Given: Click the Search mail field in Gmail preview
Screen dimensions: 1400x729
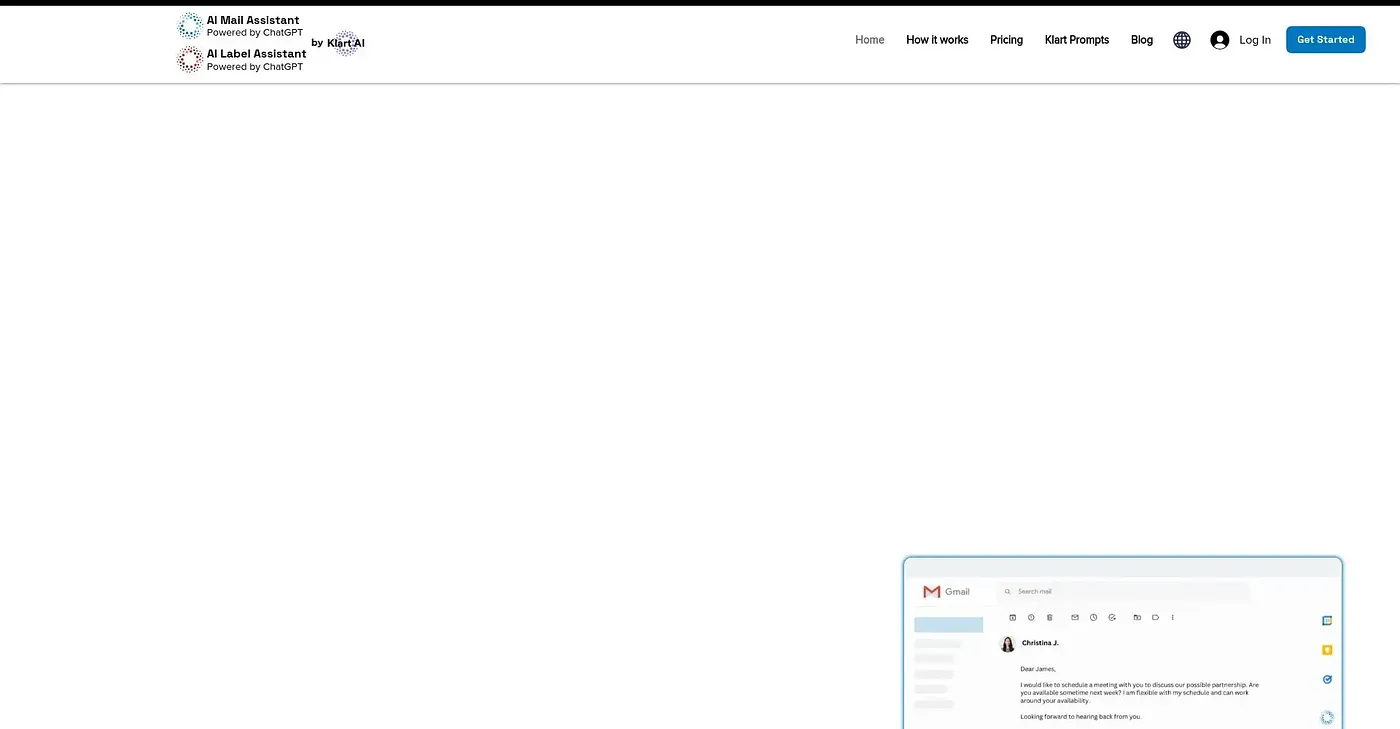Looking at the screenshot, I should point(1124,591).
